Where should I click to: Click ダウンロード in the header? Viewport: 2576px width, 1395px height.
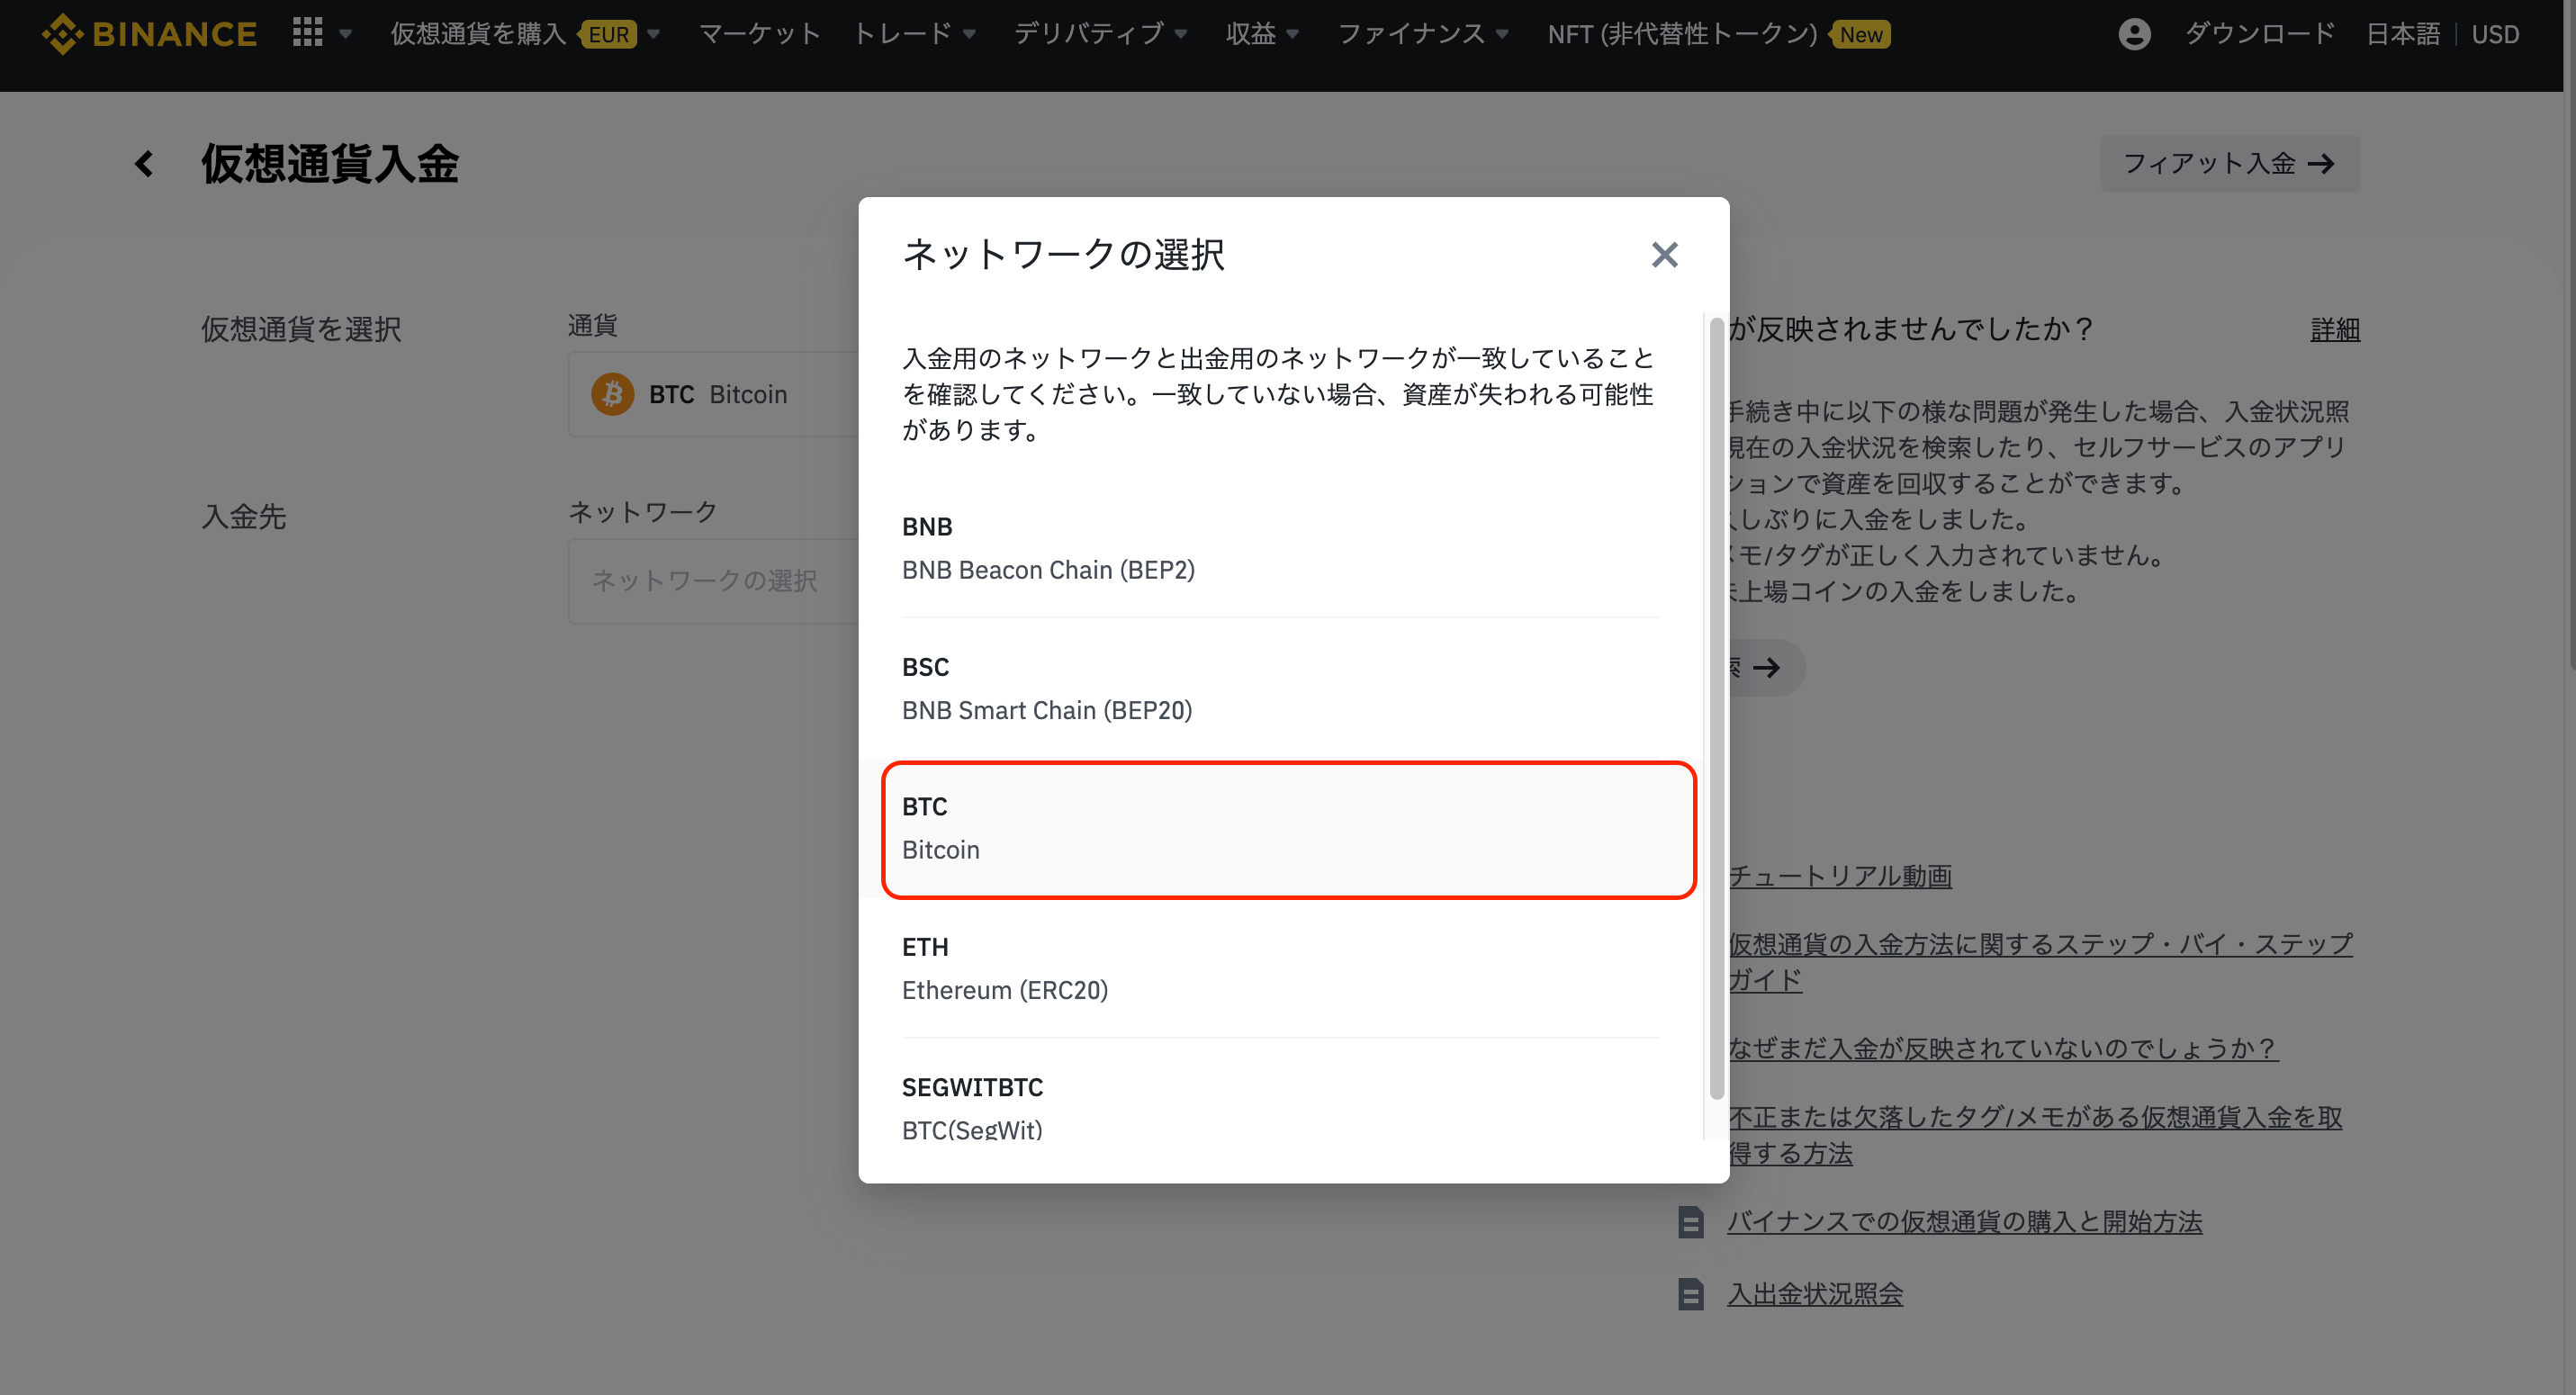click(2259, 34)
